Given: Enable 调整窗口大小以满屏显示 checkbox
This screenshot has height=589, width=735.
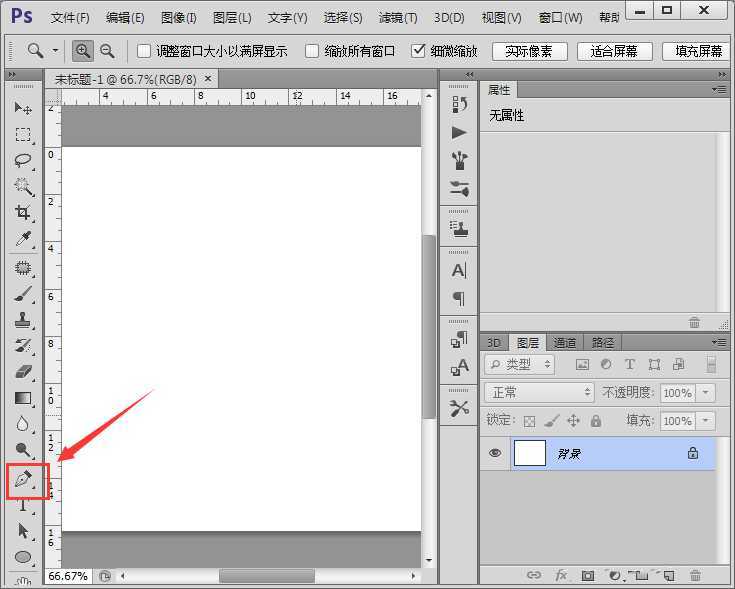Looking at the screenshot, I should click(144, 51).
